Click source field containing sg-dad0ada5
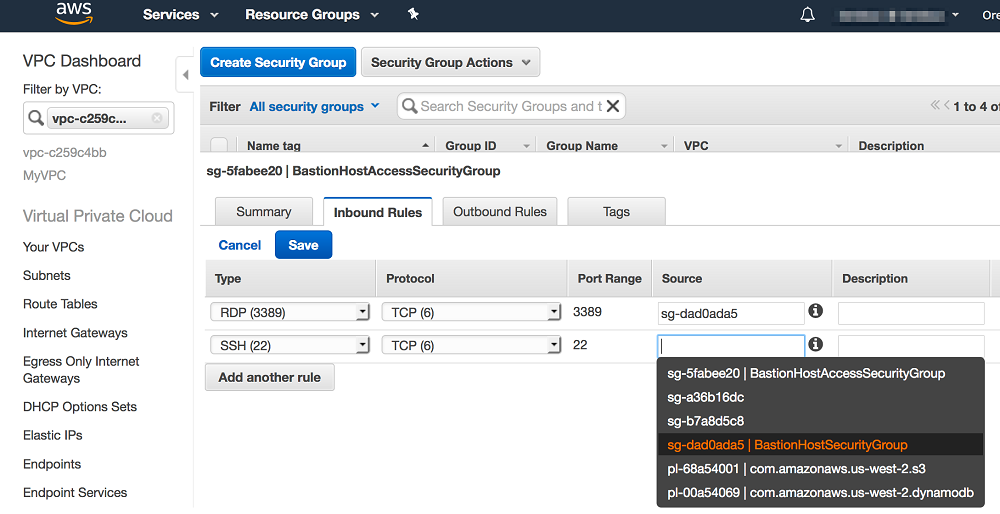 coord(731,313)
